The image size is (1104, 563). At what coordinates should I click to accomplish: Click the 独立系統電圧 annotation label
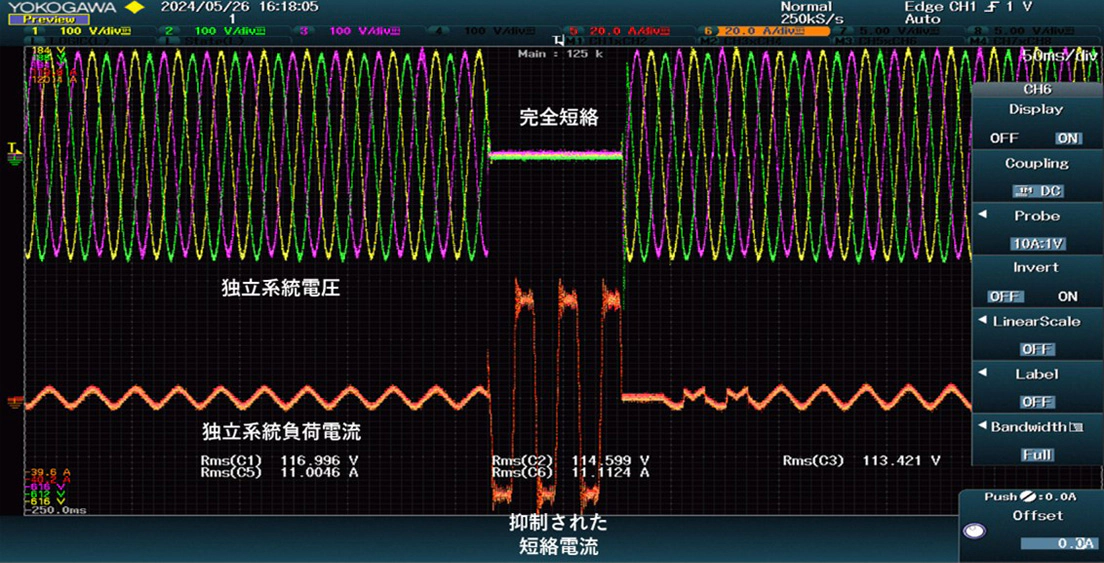(x=281, y=288)
